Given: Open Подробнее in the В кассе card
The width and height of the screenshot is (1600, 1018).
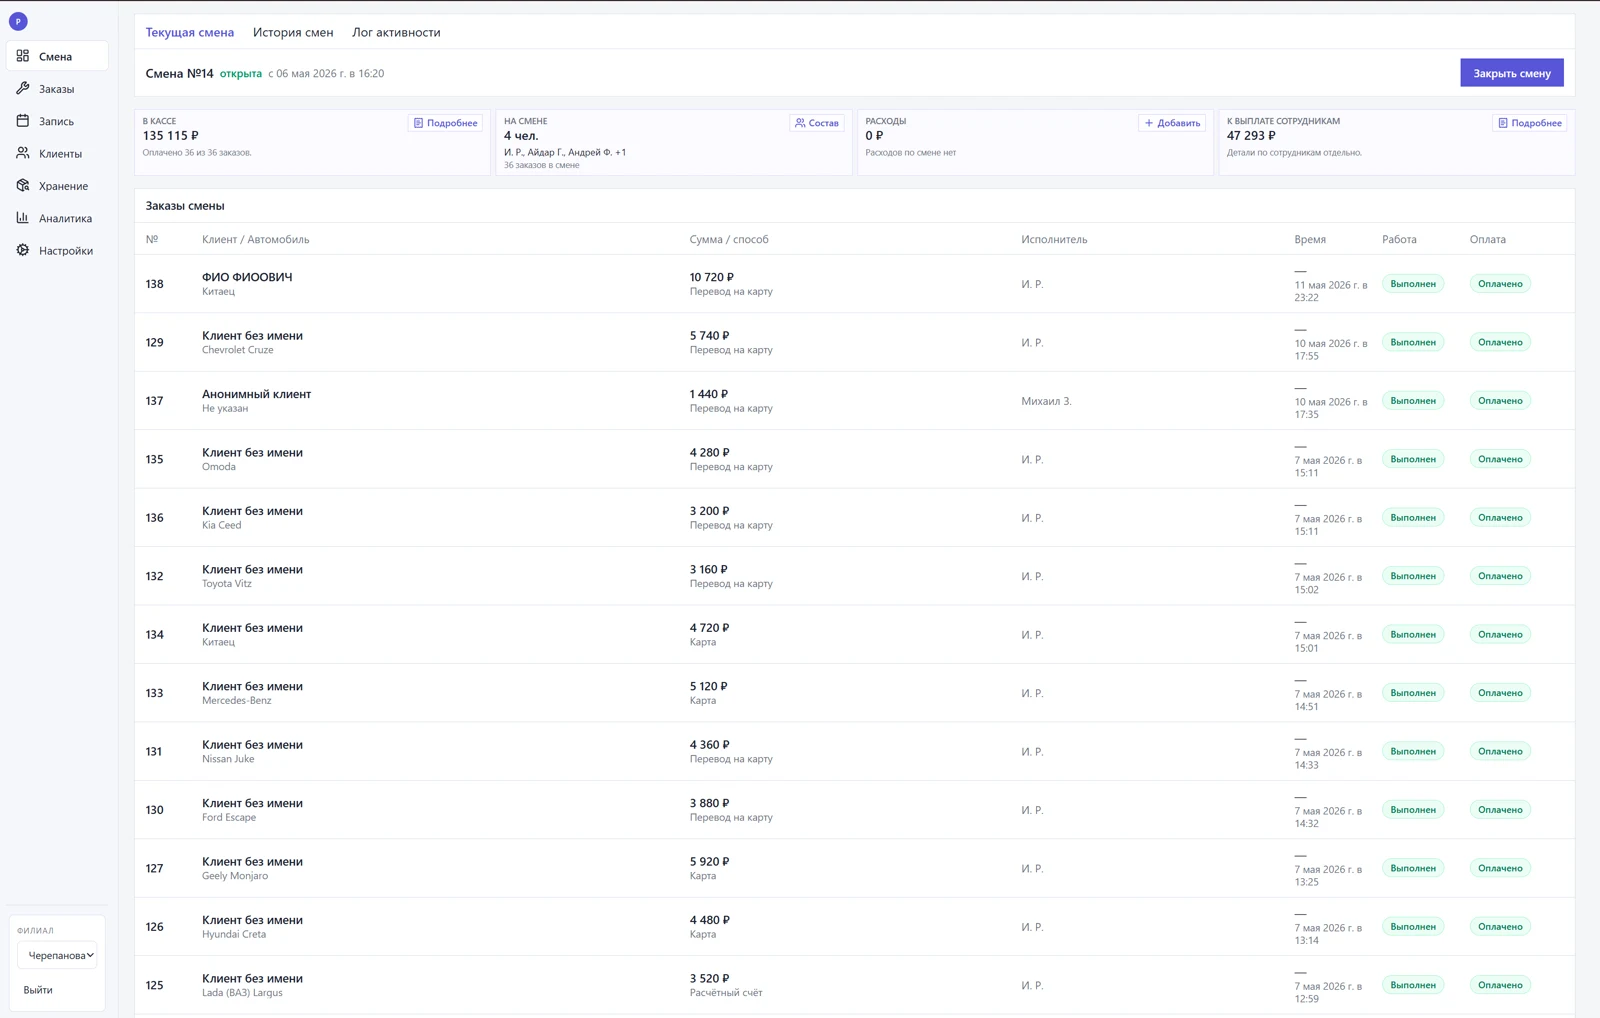Looking at the screenshot, I should pos(446,123).
